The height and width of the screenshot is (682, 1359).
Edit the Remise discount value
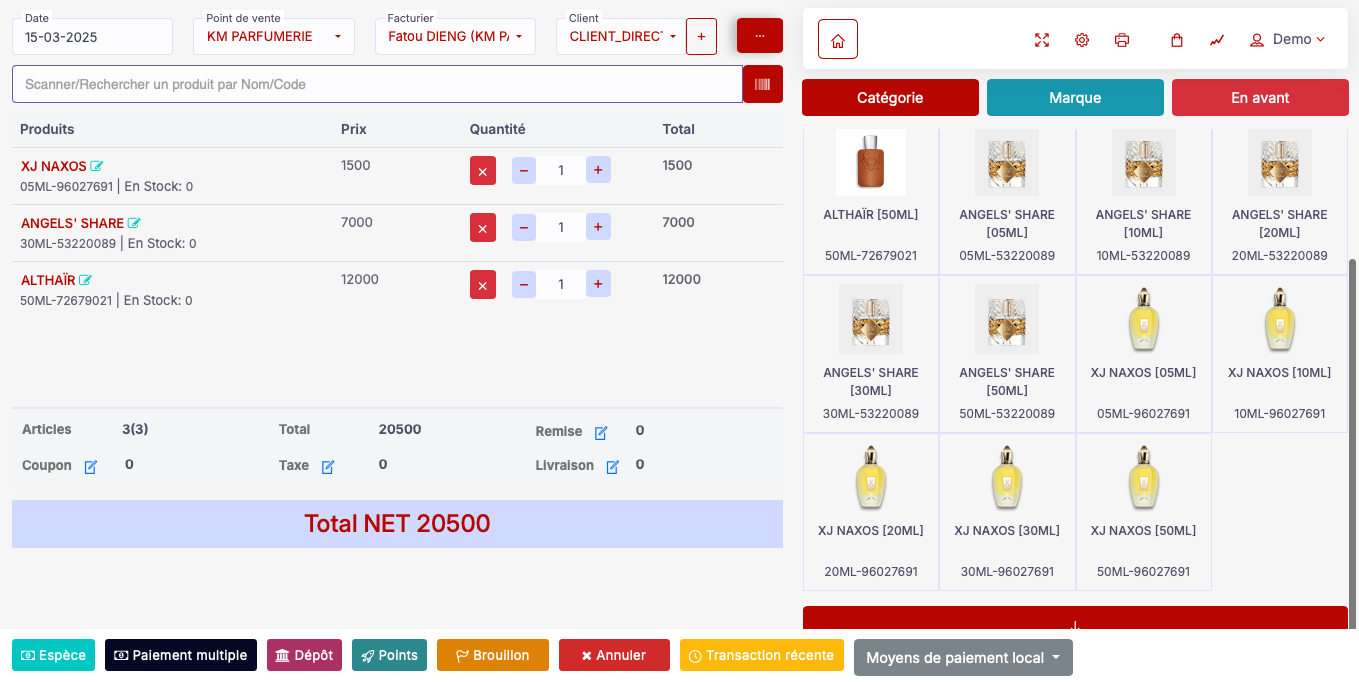coord(601,433)
